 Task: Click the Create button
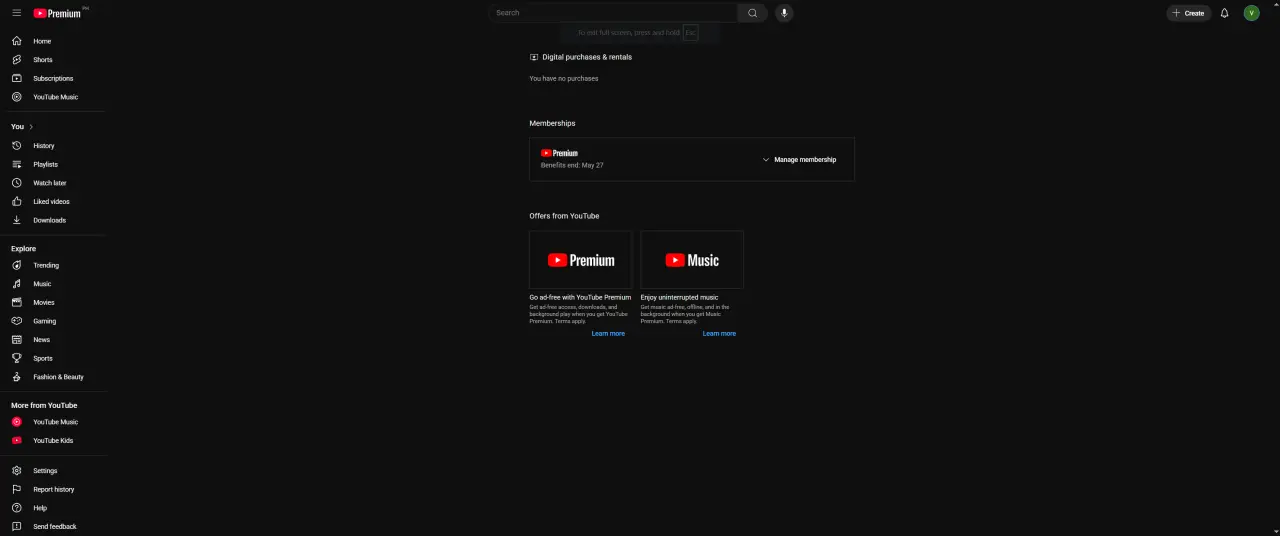click(1188, 13)
